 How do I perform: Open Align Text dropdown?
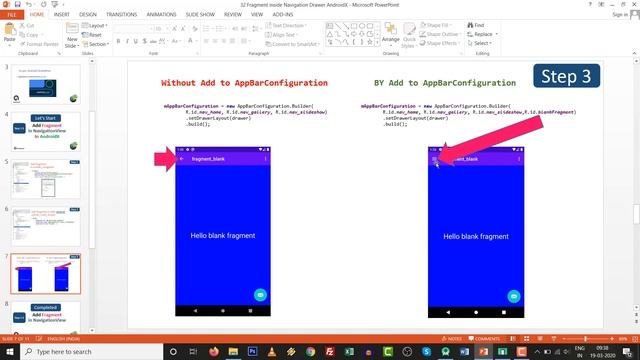(281, 35)
